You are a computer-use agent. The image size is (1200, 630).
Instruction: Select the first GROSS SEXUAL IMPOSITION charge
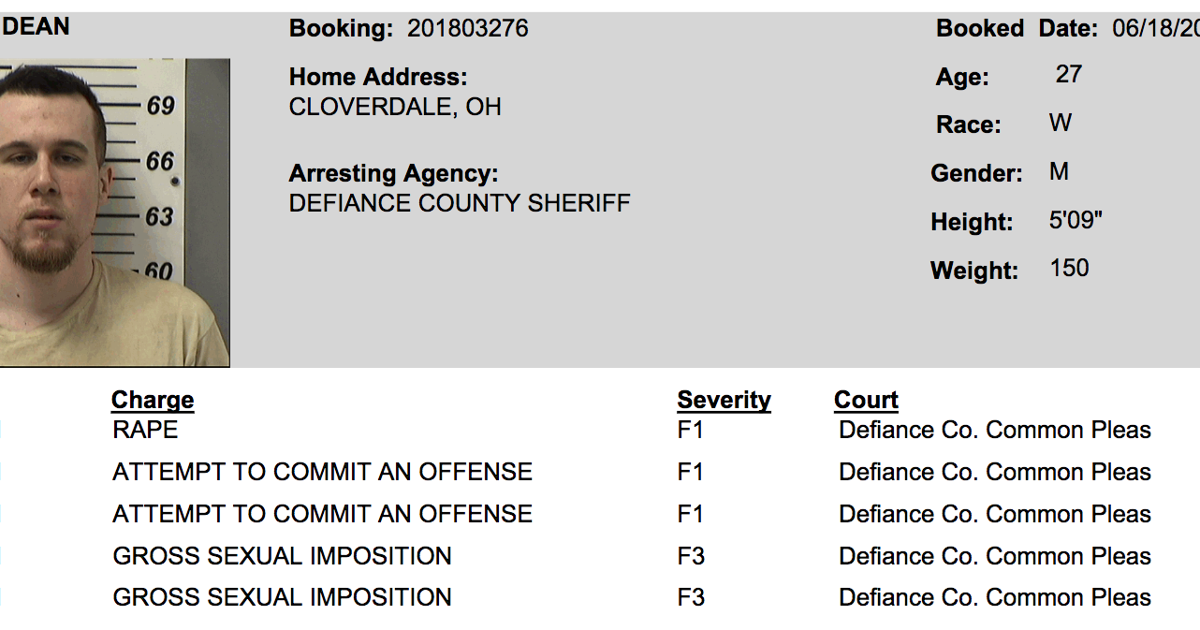pyautogui.click(x=282, y=556)
